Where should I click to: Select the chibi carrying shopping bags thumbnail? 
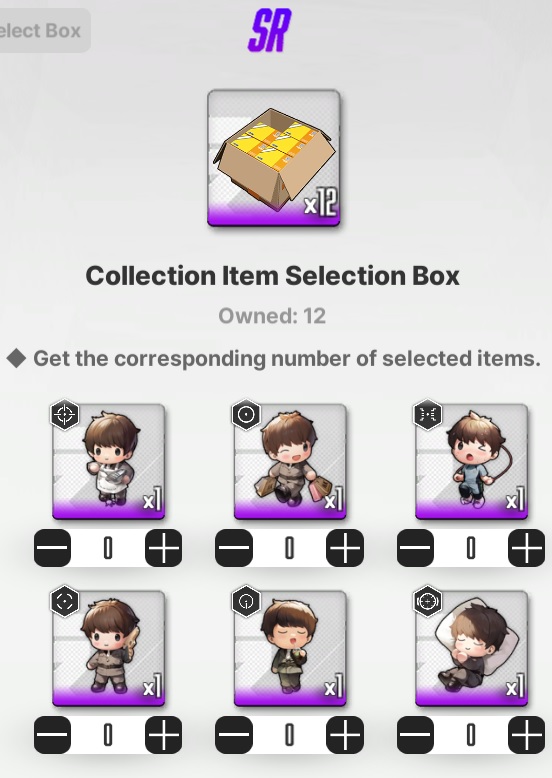(290, 462)
